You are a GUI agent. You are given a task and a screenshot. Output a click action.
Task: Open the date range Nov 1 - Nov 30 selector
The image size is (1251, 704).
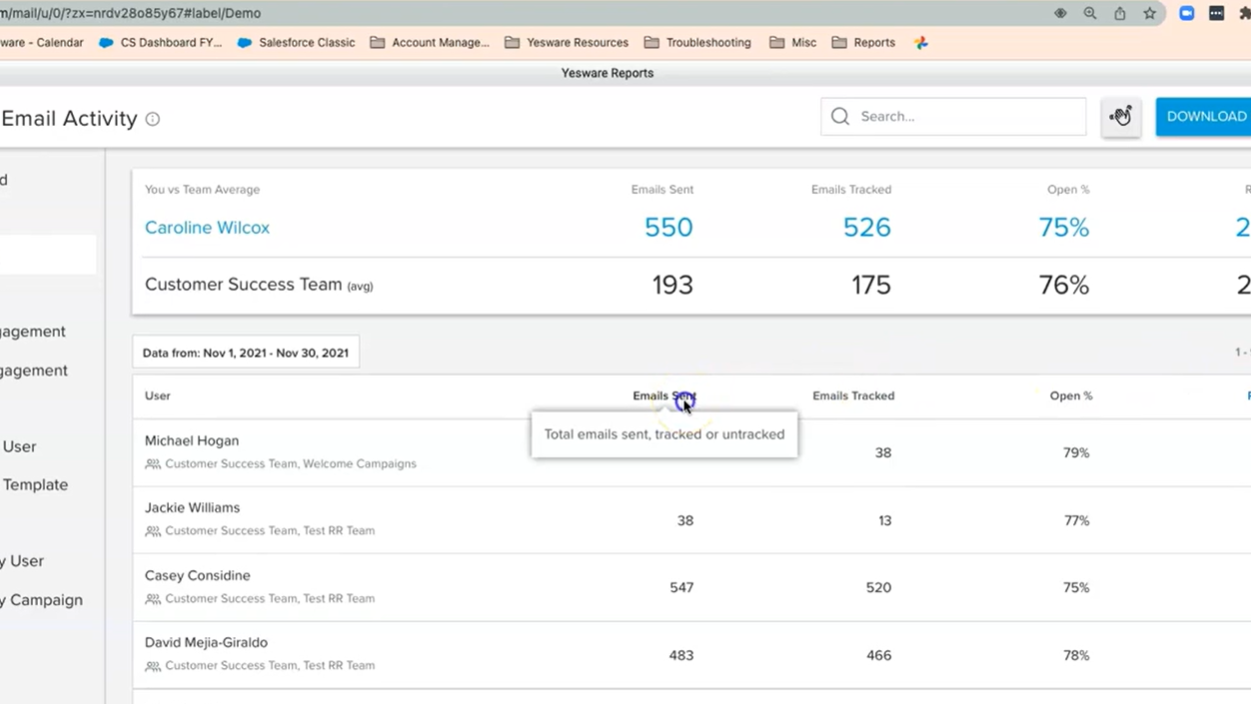coord(246,352)
